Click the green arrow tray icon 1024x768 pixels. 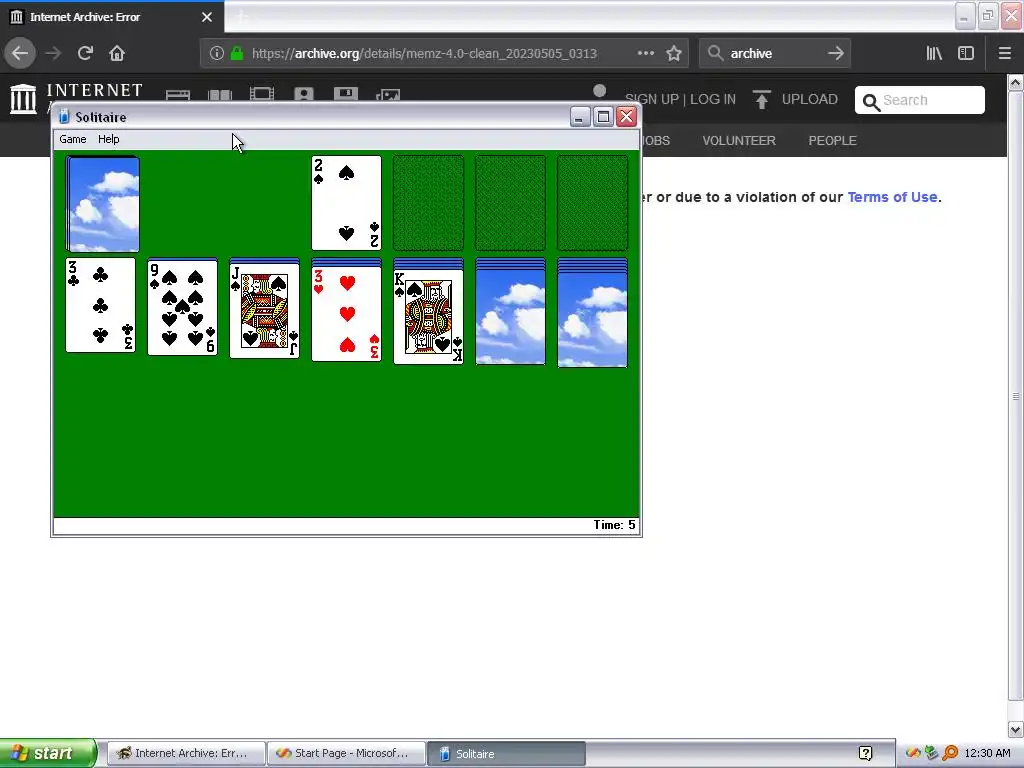pyautogui.click(x=931, y=754)
